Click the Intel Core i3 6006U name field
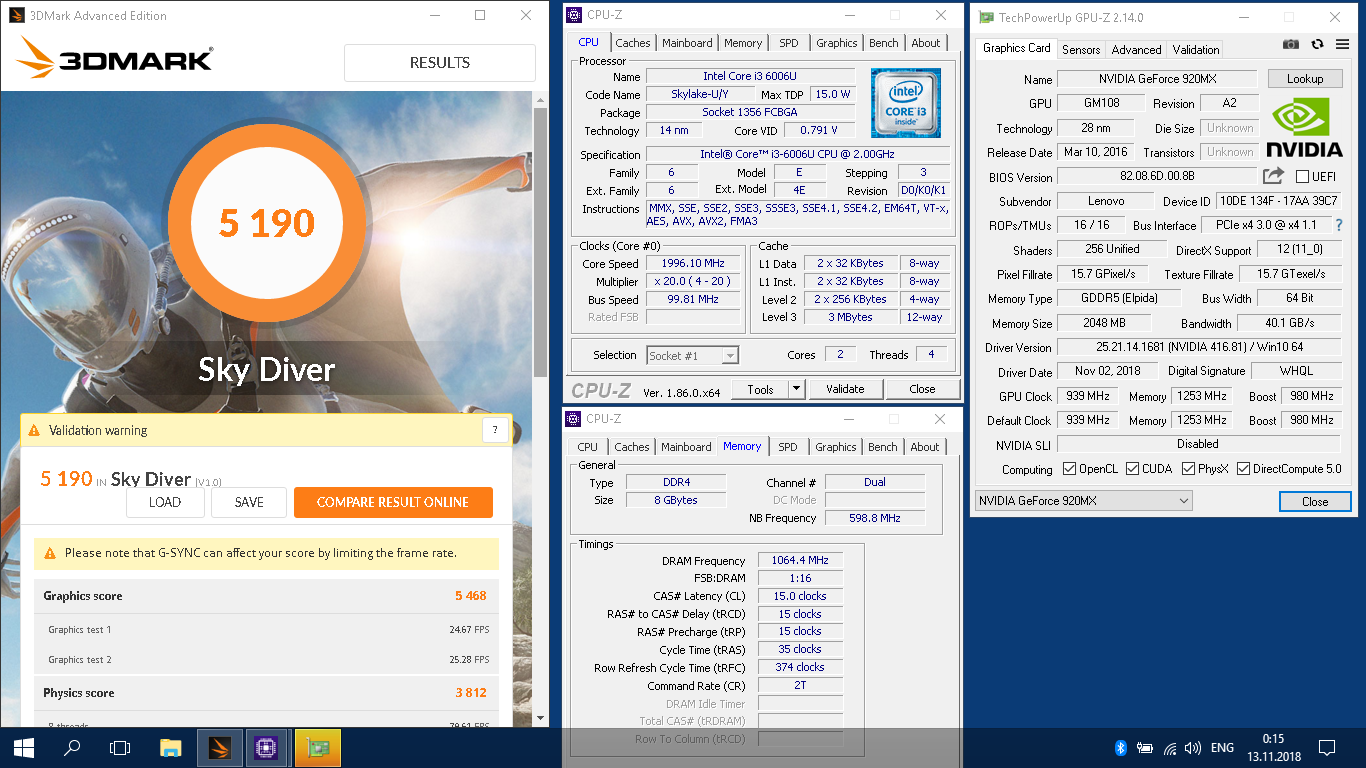 (x=750, y=76)
